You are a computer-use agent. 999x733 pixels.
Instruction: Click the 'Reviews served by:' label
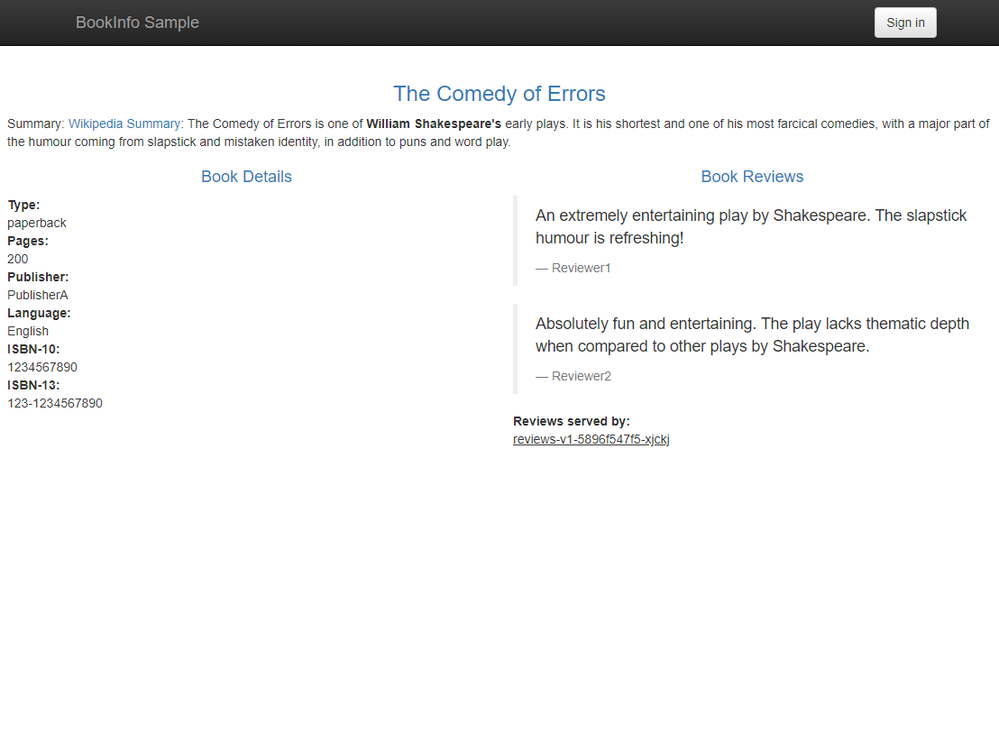point(571,421)
